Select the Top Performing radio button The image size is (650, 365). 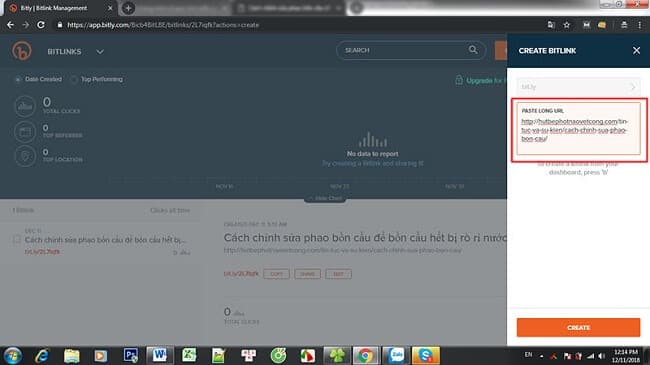coord(73,79)
